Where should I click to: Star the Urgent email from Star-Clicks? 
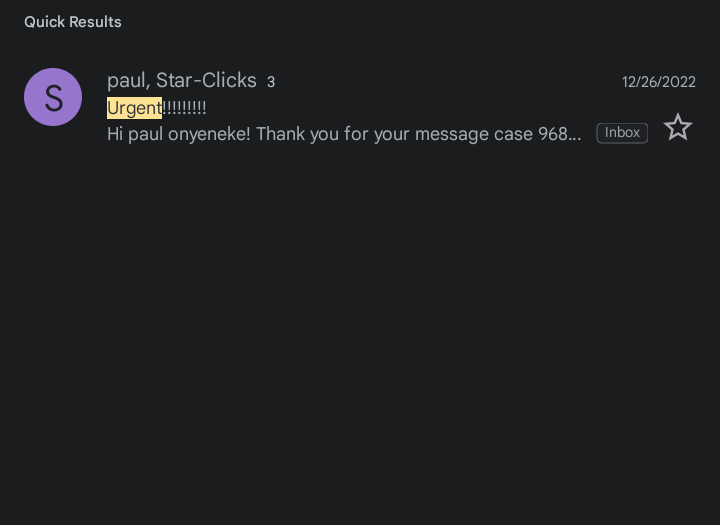[678, 127]
